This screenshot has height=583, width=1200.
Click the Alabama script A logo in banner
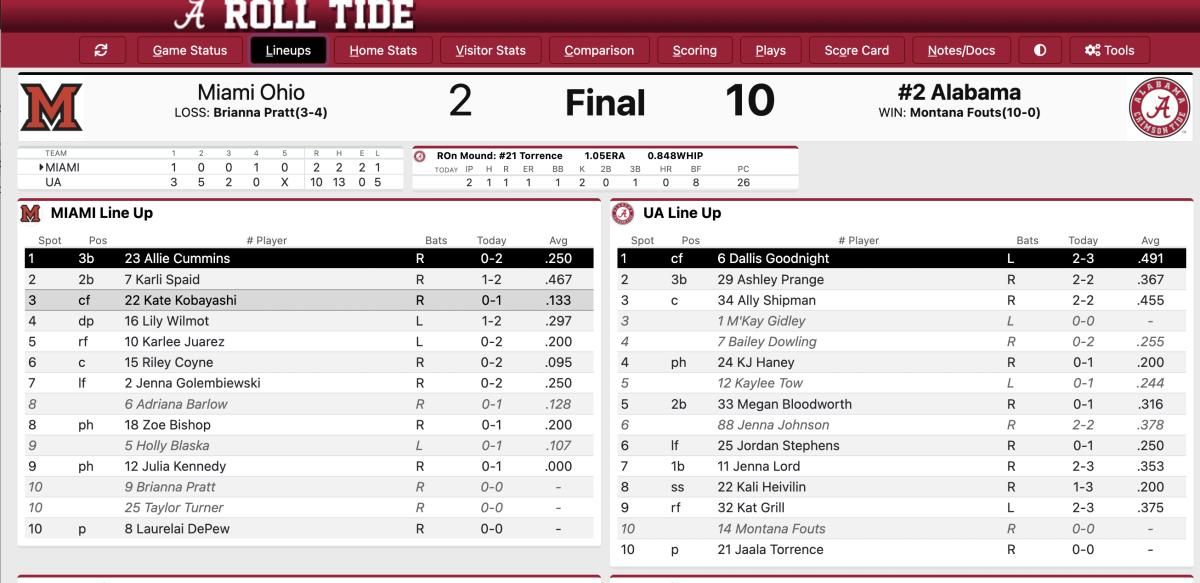[x=190, y=14]
